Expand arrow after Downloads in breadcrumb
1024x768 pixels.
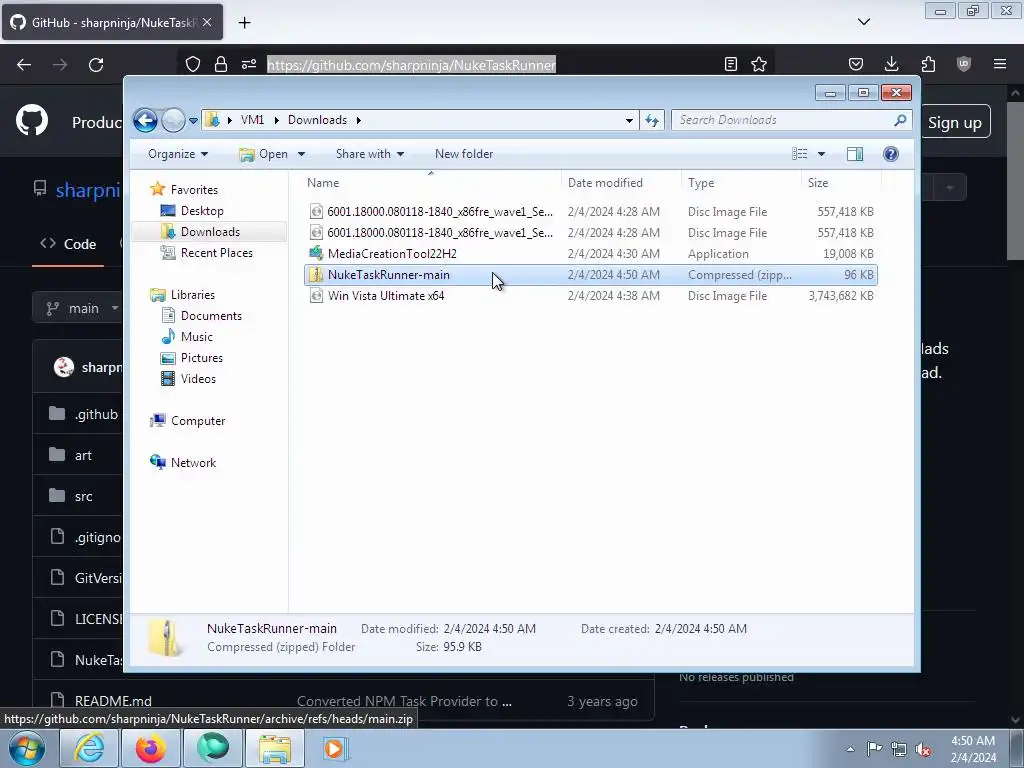coord(359,120)
